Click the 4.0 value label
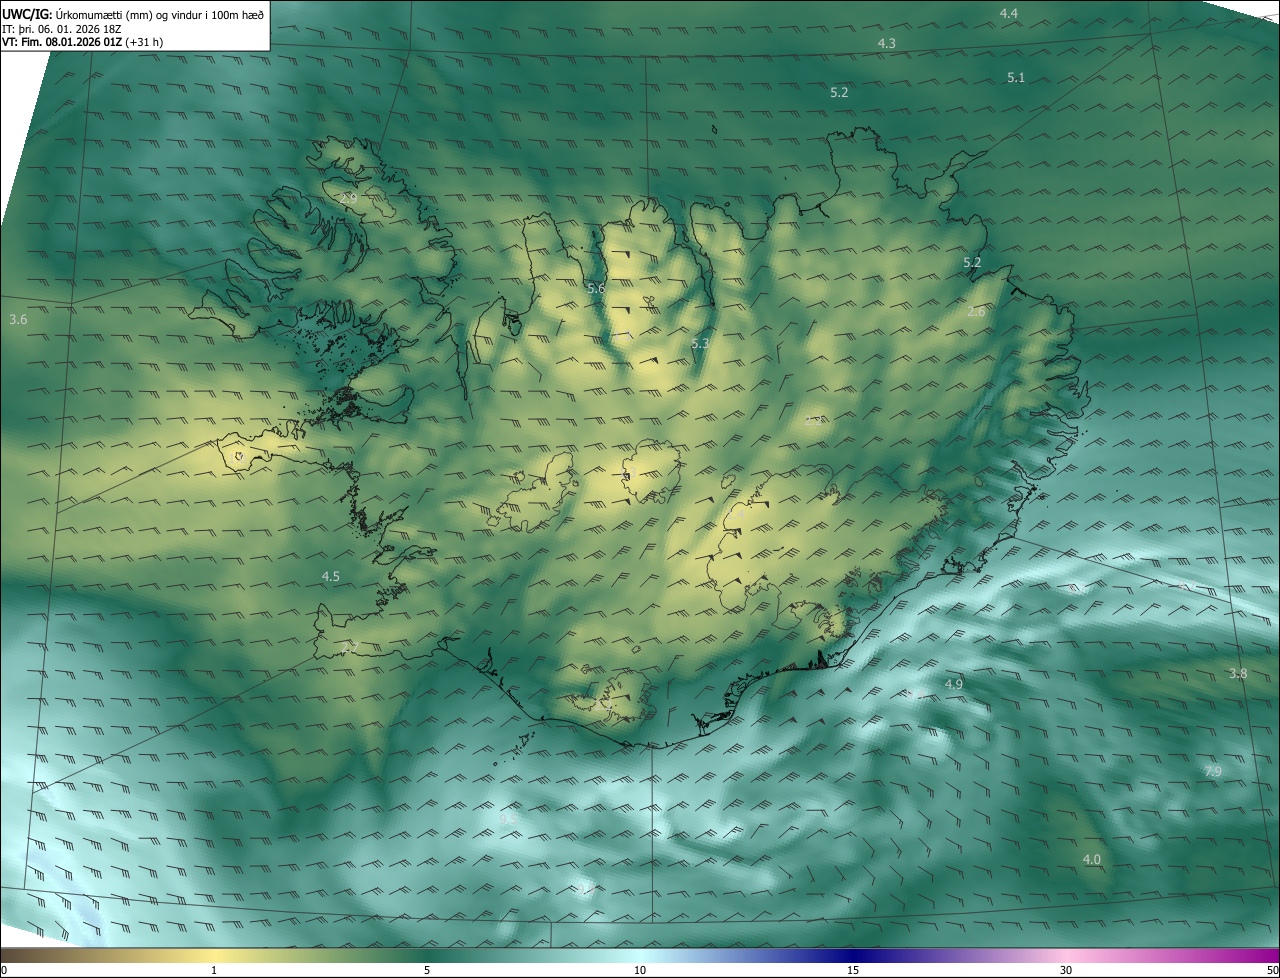Viewport: 1280px width, 978px height. pyautogui.click(x=1091, y=859)
